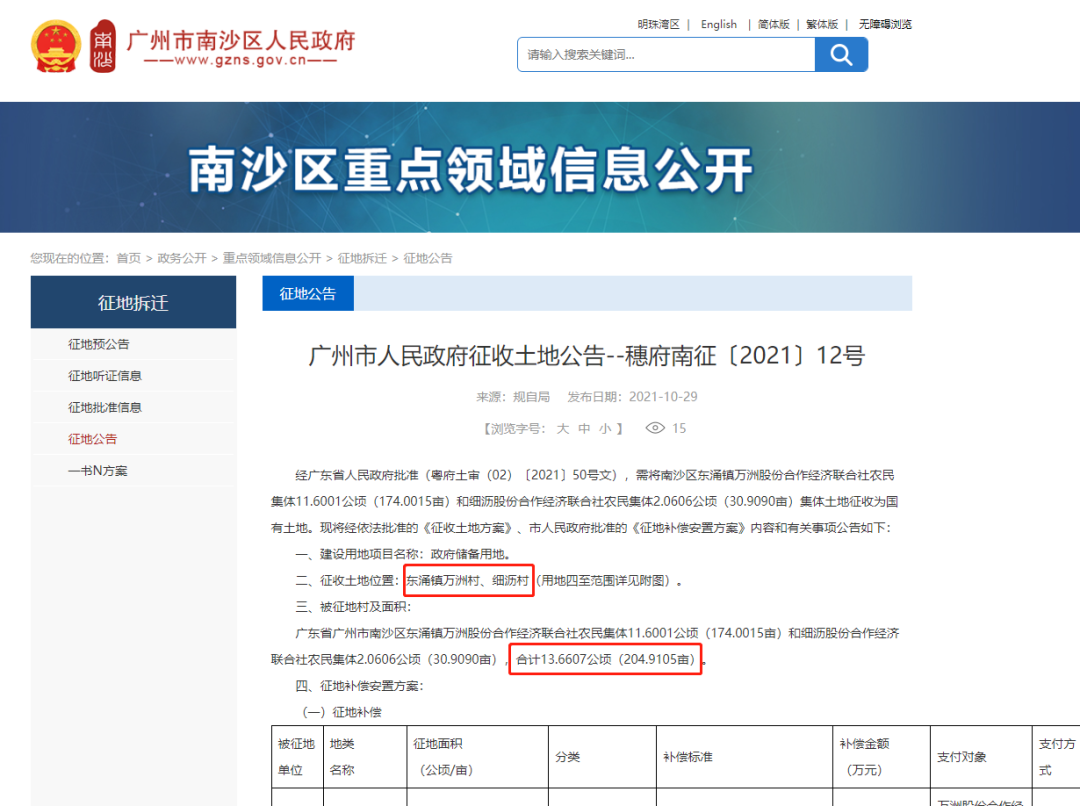Screen dimensions: 1080x806
Task: Go to 首页 in breadcrumb
Action: [x=128, y=258]
